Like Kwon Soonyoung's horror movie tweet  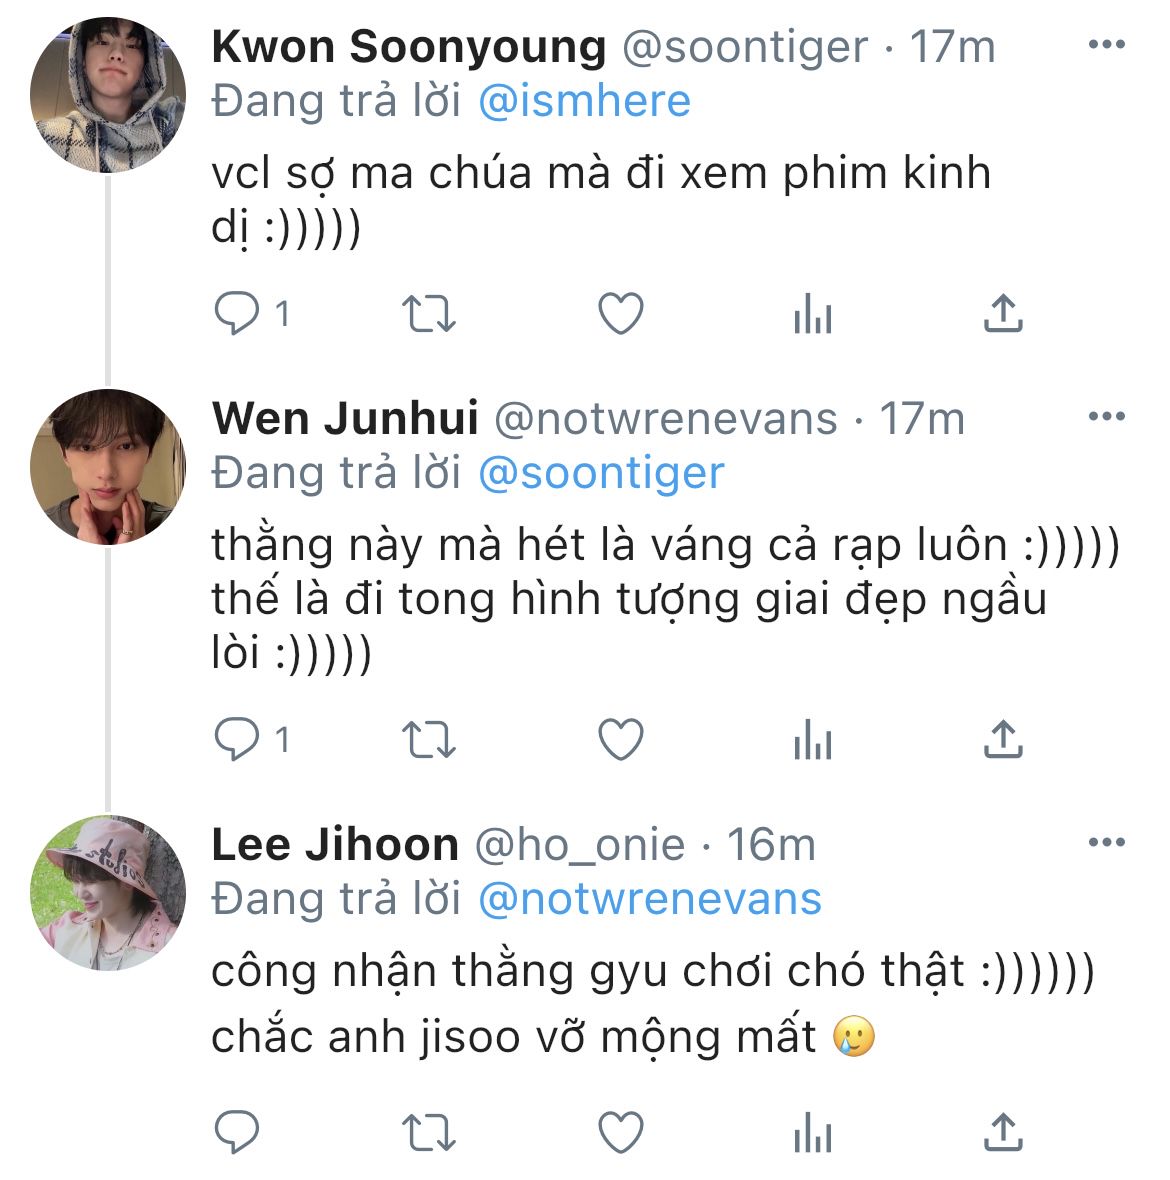pos(620,314)
